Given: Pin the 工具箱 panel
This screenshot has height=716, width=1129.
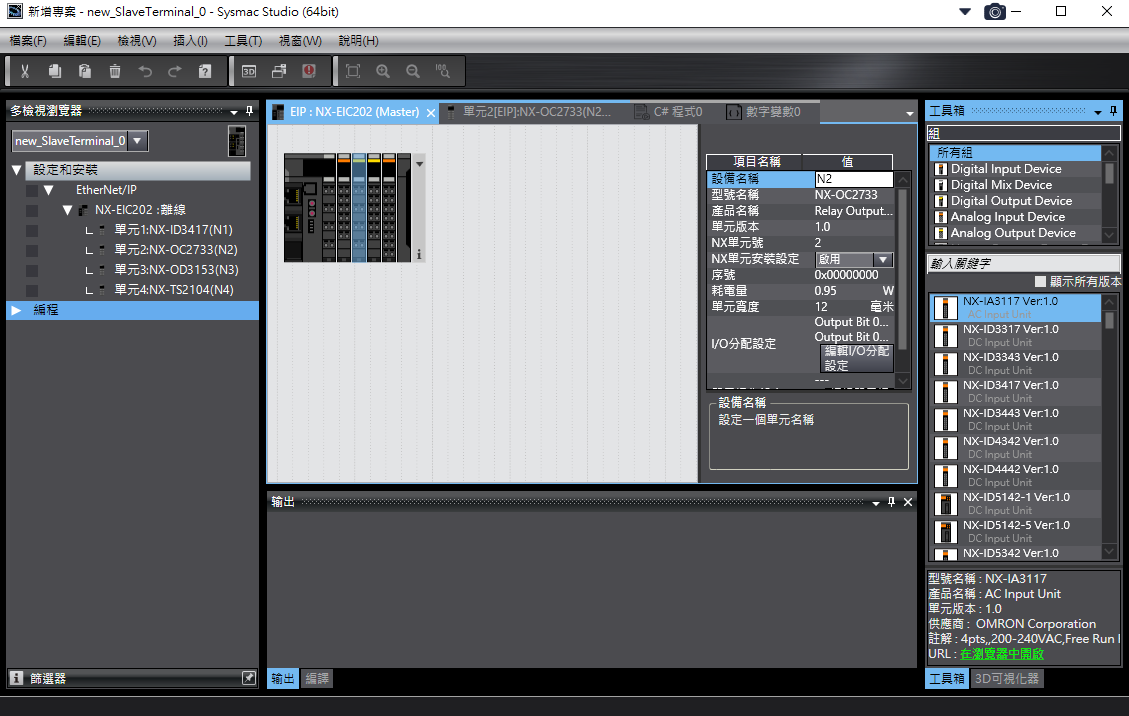Looking at the screenshot, I should [1113, 111].
